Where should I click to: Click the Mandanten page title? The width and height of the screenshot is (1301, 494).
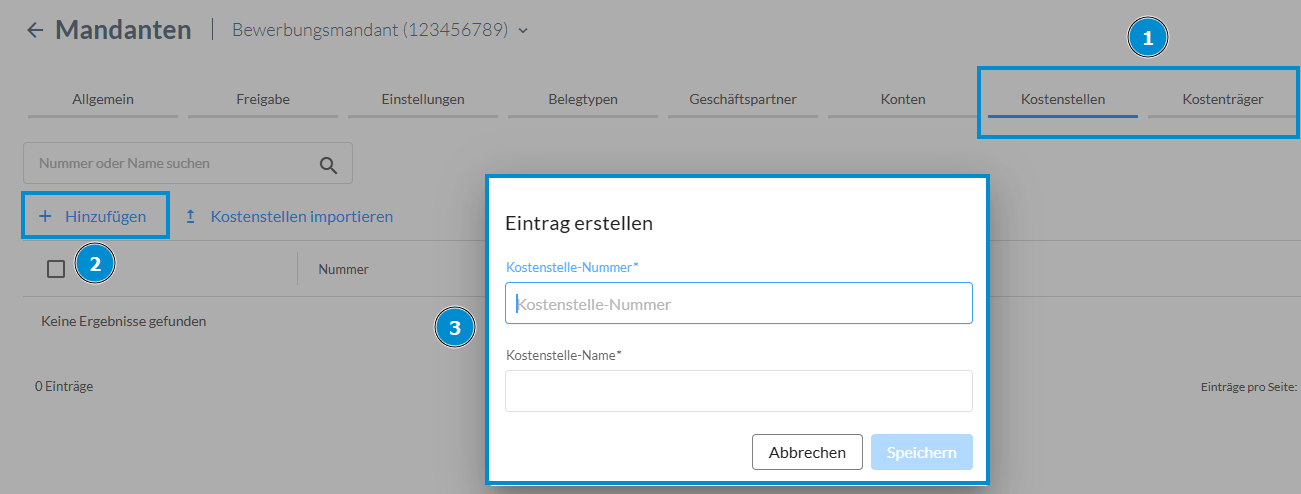click(123, 30)
